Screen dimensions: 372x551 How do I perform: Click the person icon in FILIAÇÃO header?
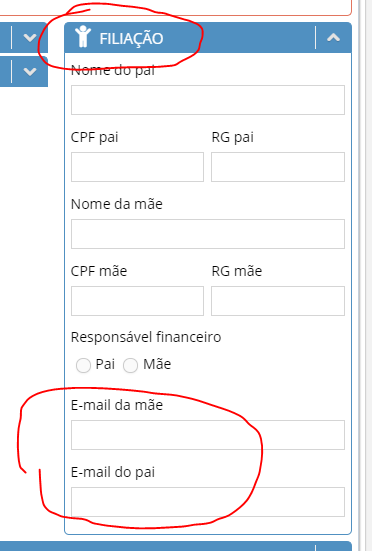pos(83,36)
